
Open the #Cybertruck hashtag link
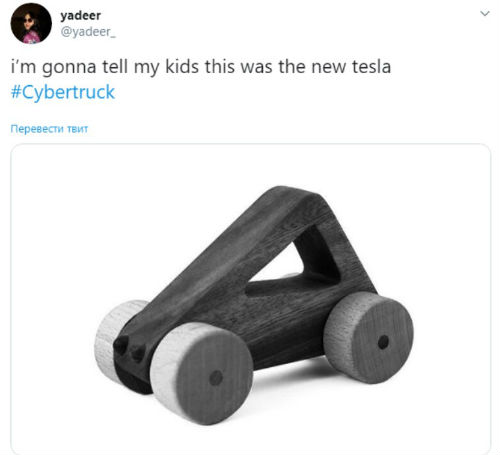pos(63,92)
